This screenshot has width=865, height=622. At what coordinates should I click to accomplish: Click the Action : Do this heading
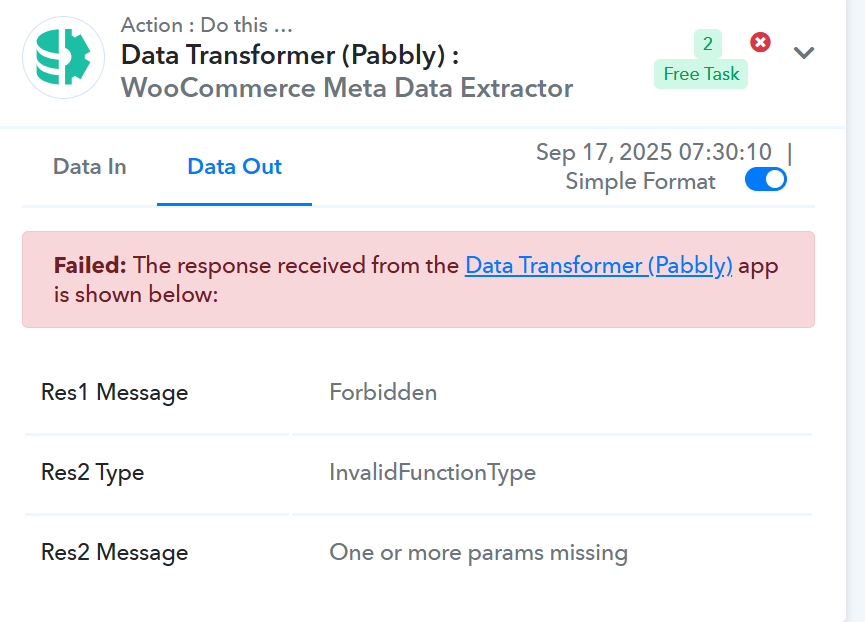tap(206, 25)
